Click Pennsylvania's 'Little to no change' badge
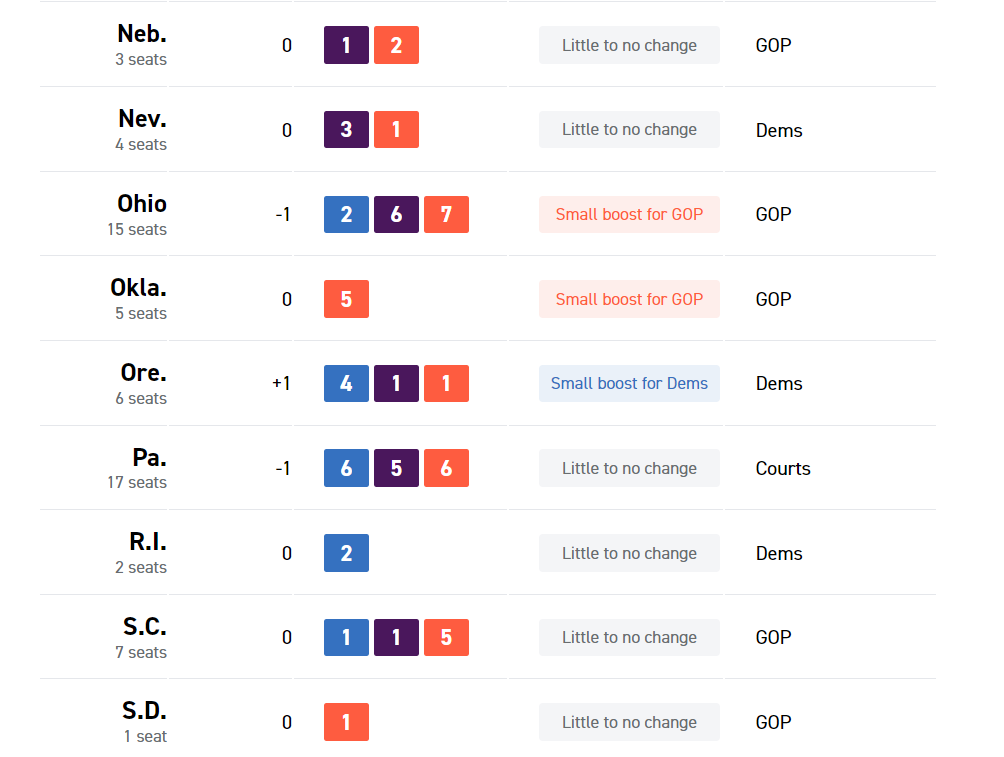 click(629, 468)
